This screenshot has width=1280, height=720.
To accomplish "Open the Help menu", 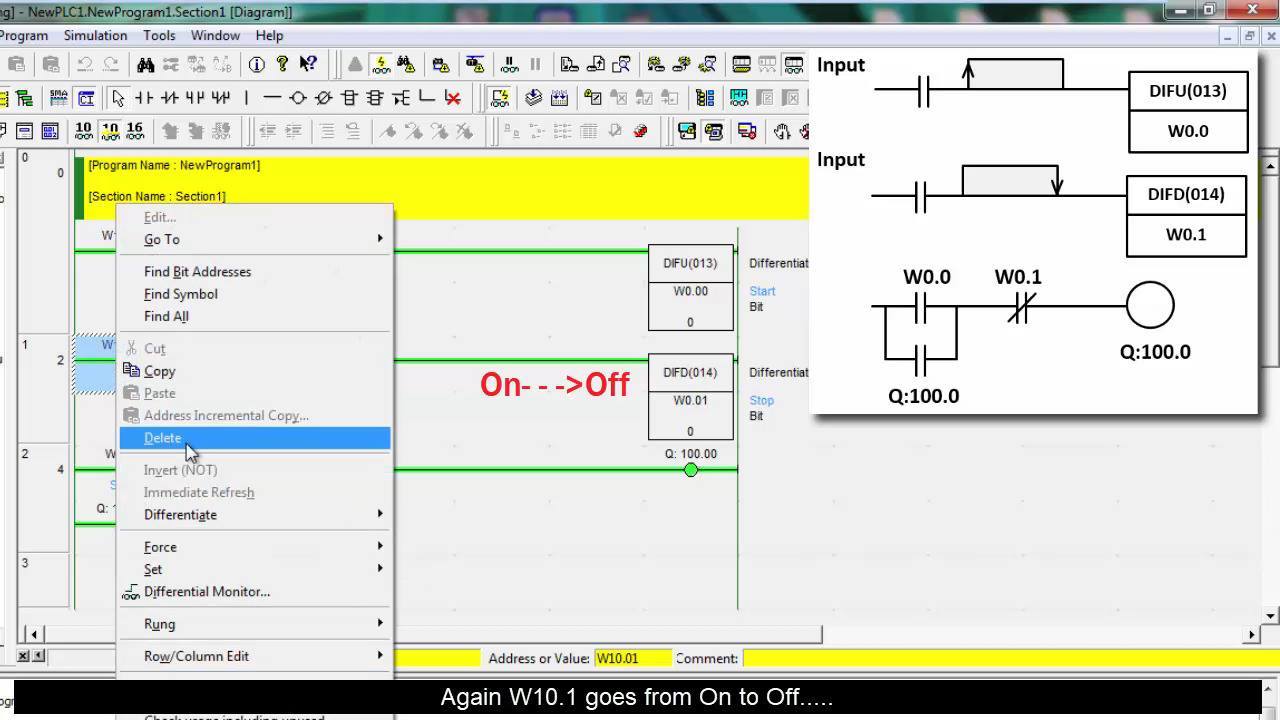I will coord(269,35).
